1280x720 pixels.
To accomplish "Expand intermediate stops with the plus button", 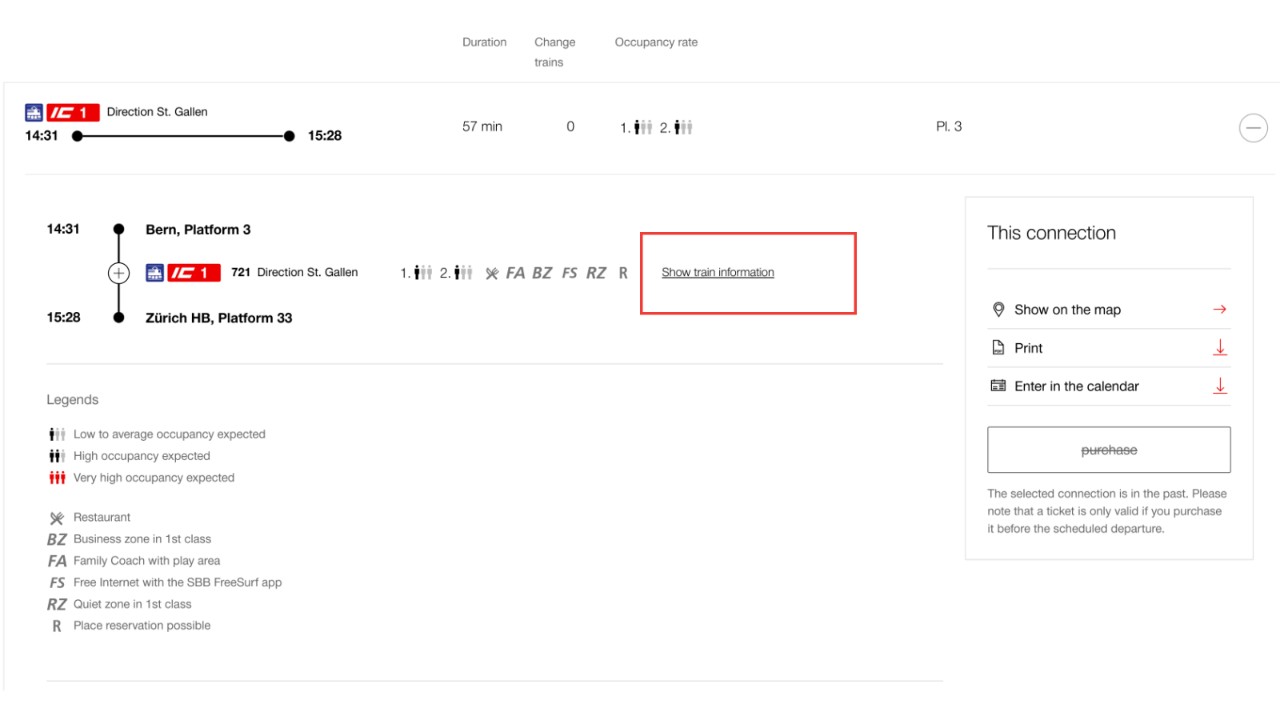I will point(119,271).
